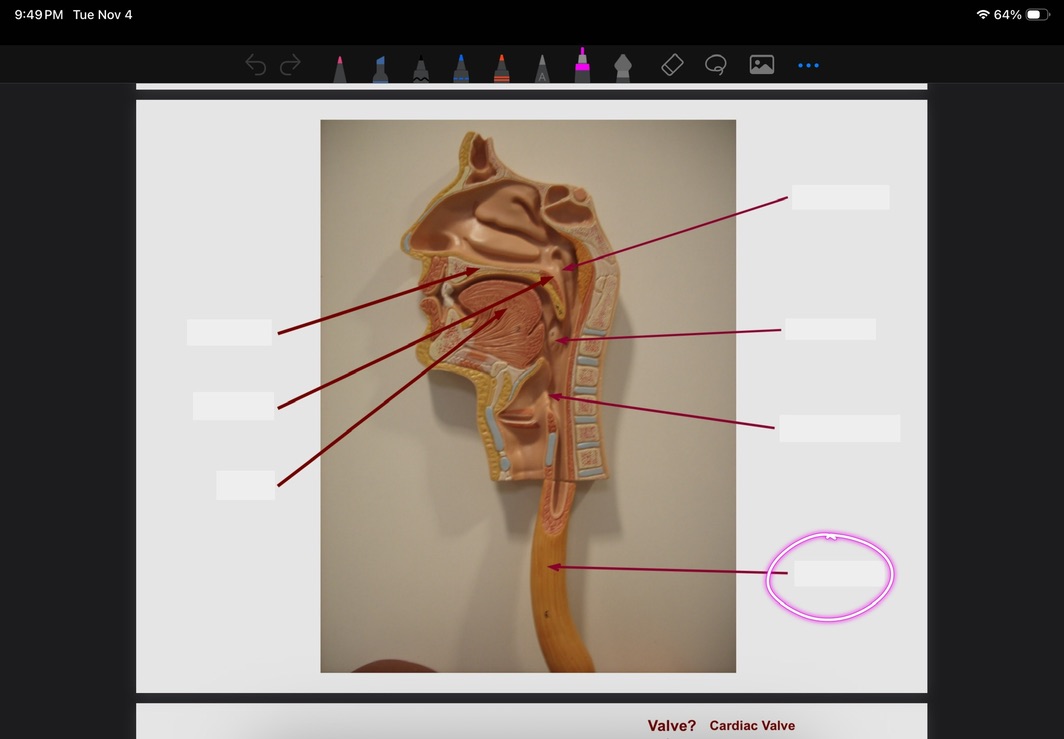Tap the undo arrow
This screenshot has width=1064, height=739.
256,66
